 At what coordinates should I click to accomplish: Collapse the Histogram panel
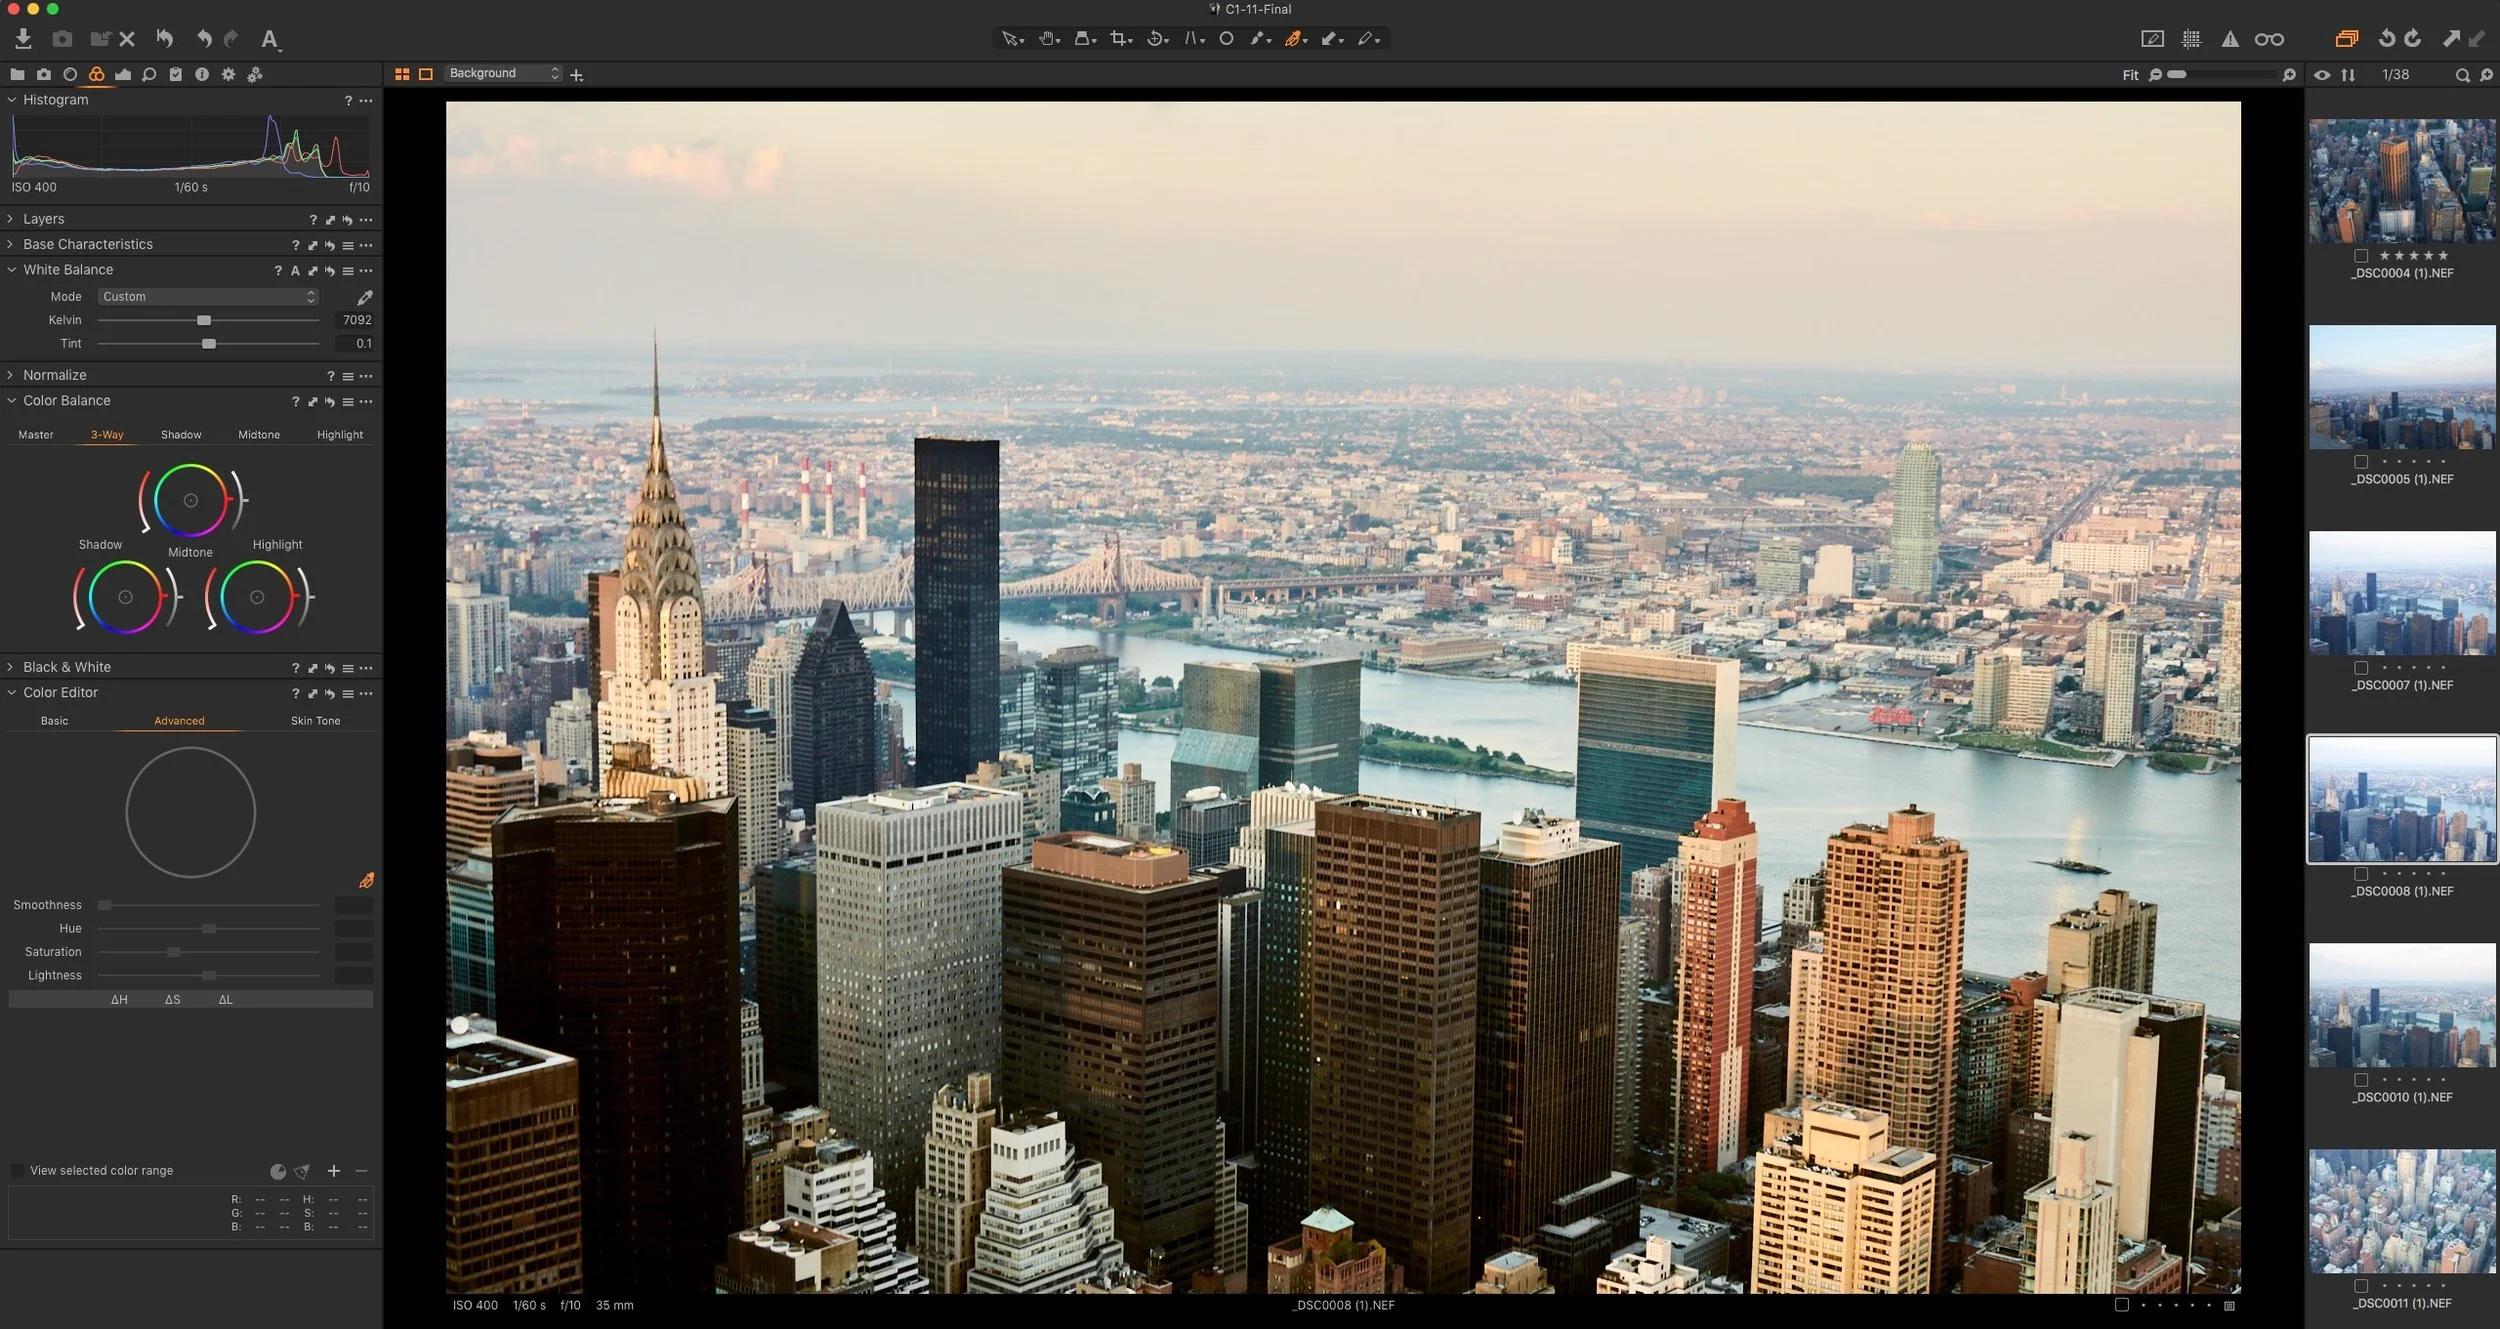point(11,100)
